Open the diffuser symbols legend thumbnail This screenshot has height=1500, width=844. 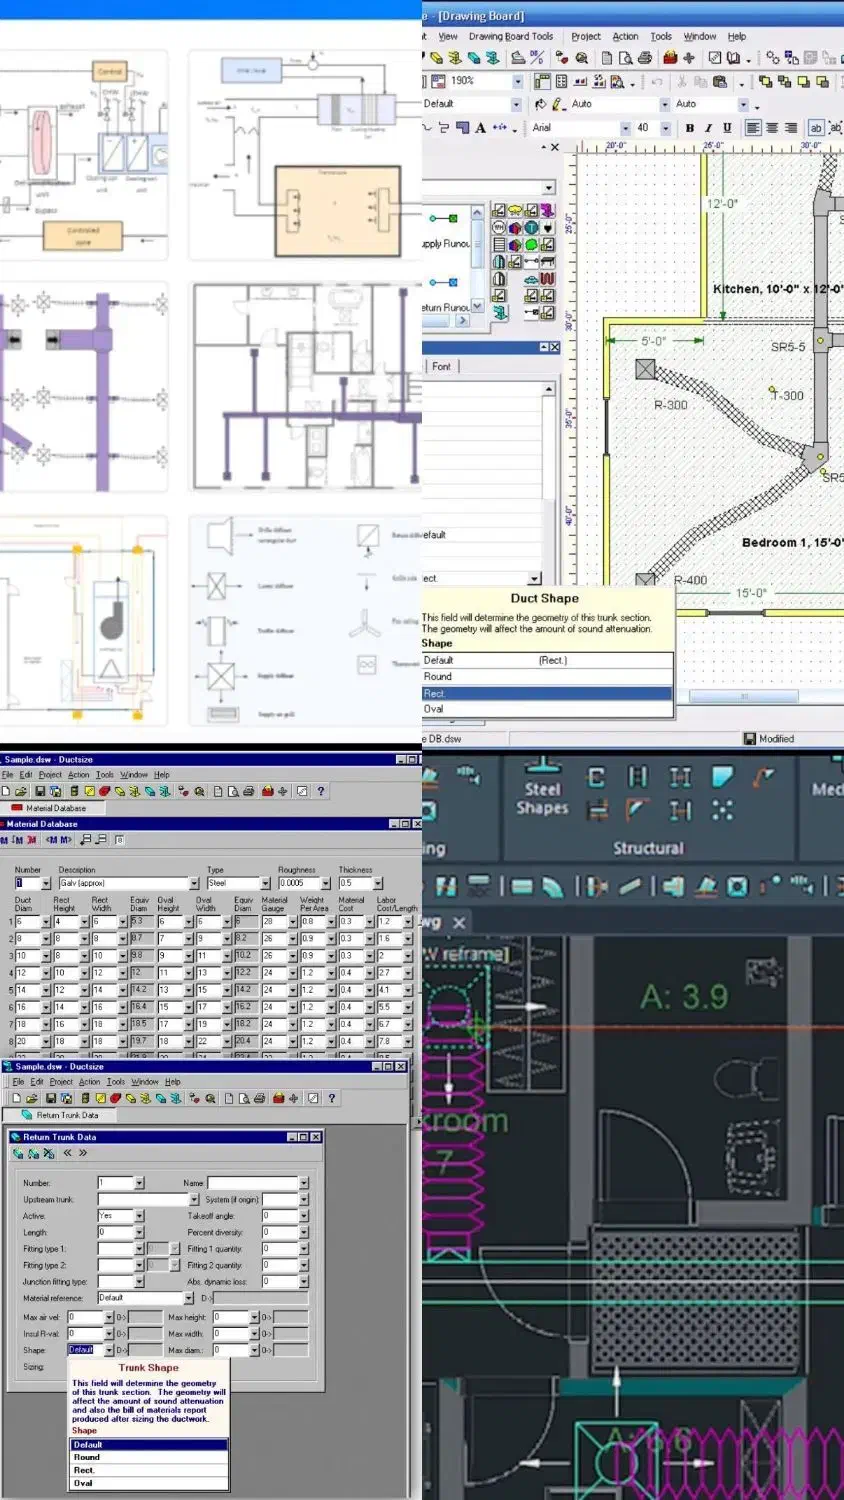point(305,620)
